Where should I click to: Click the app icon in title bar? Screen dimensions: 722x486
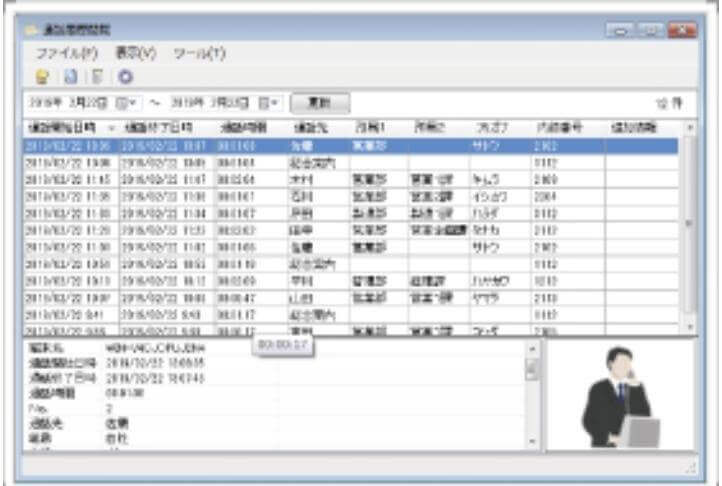(32, 31)
